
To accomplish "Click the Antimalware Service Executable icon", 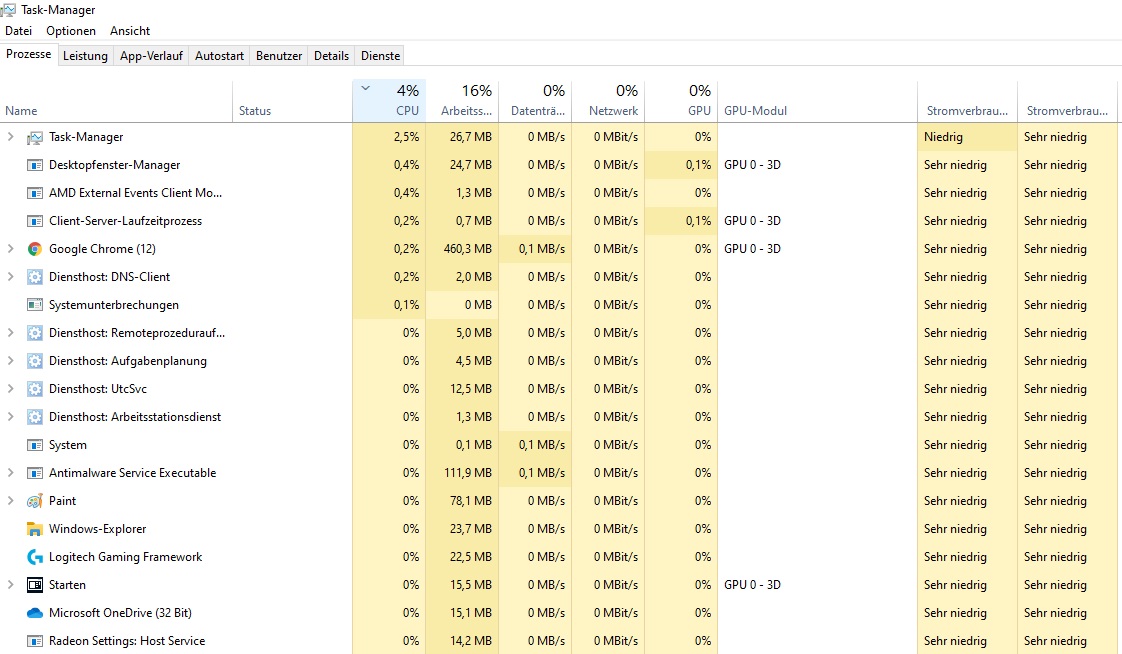I will pos(34,473).
